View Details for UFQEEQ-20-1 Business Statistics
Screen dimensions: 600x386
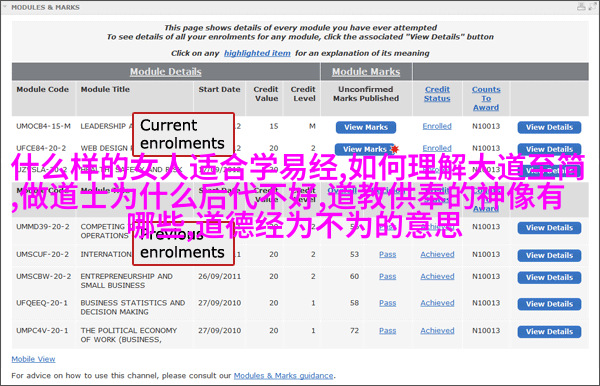coord(549,304)
